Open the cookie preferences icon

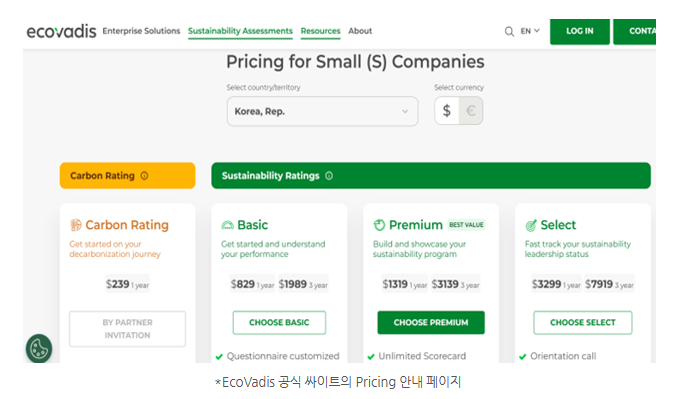(x=39, y=348)
